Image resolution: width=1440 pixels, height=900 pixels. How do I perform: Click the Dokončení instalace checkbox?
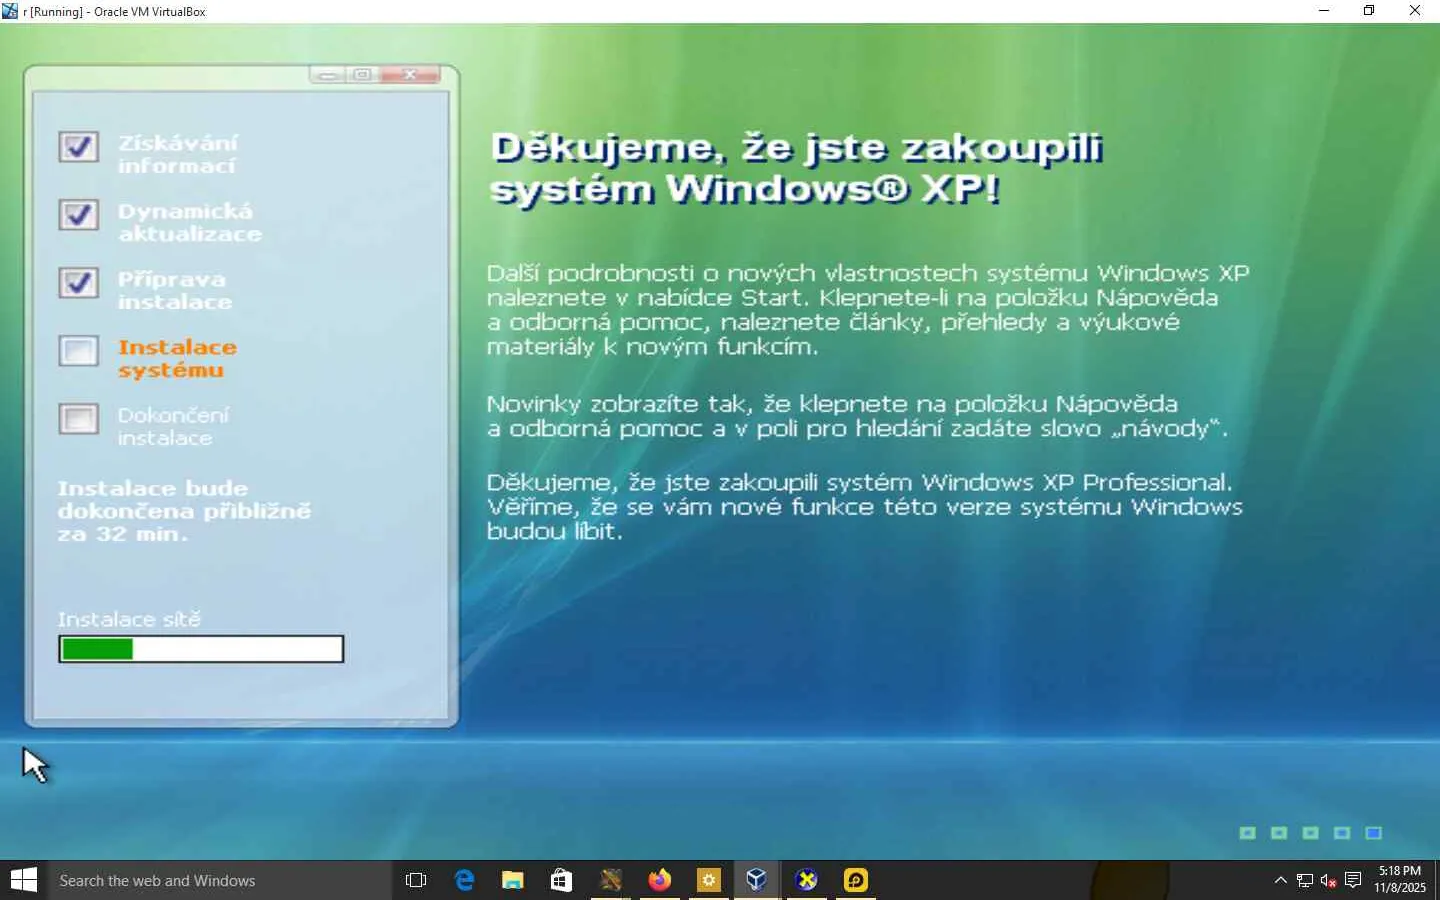[x=79, y=419]
